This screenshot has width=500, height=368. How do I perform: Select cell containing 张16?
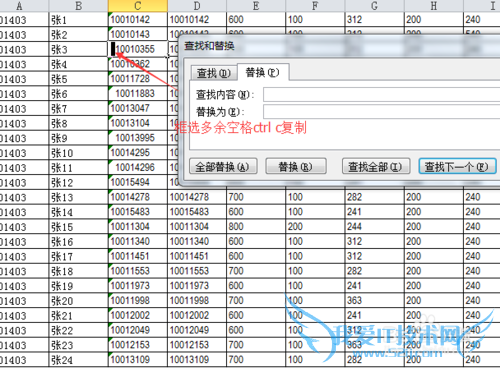[x=78, y=242]
